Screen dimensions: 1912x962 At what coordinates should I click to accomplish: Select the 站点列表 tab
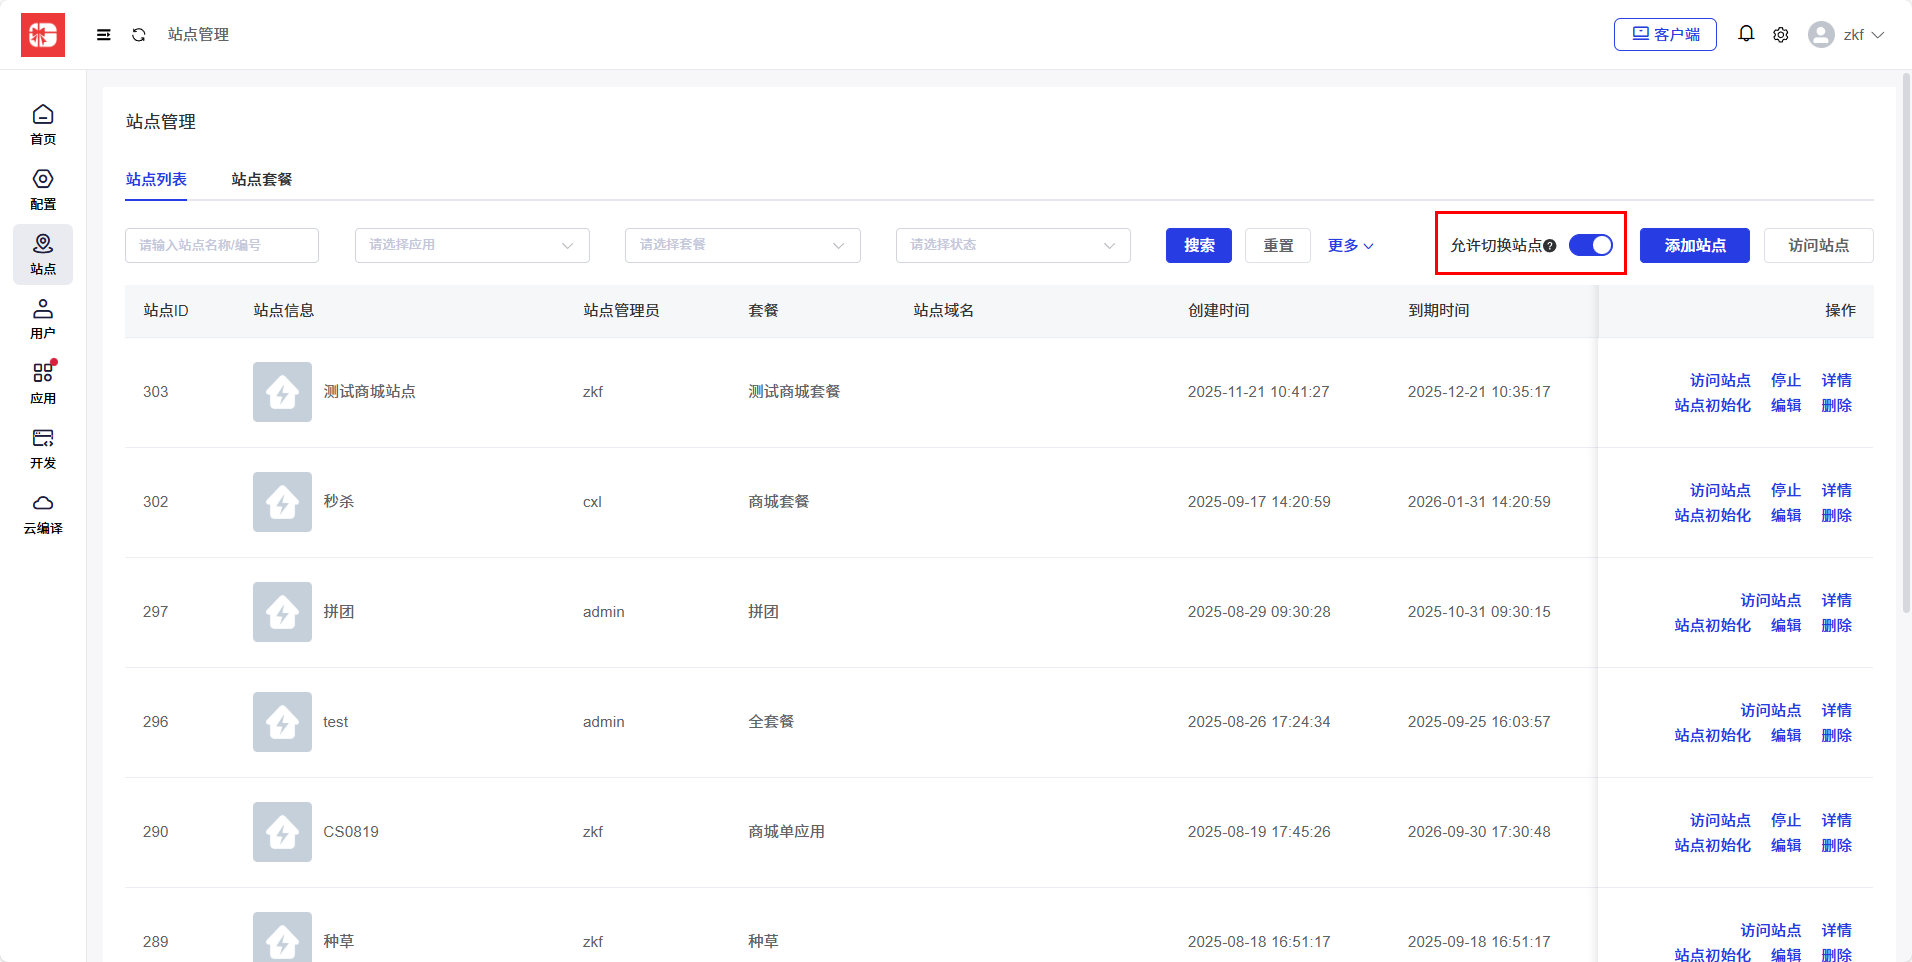pyautogui.click(x=156, y=179)
